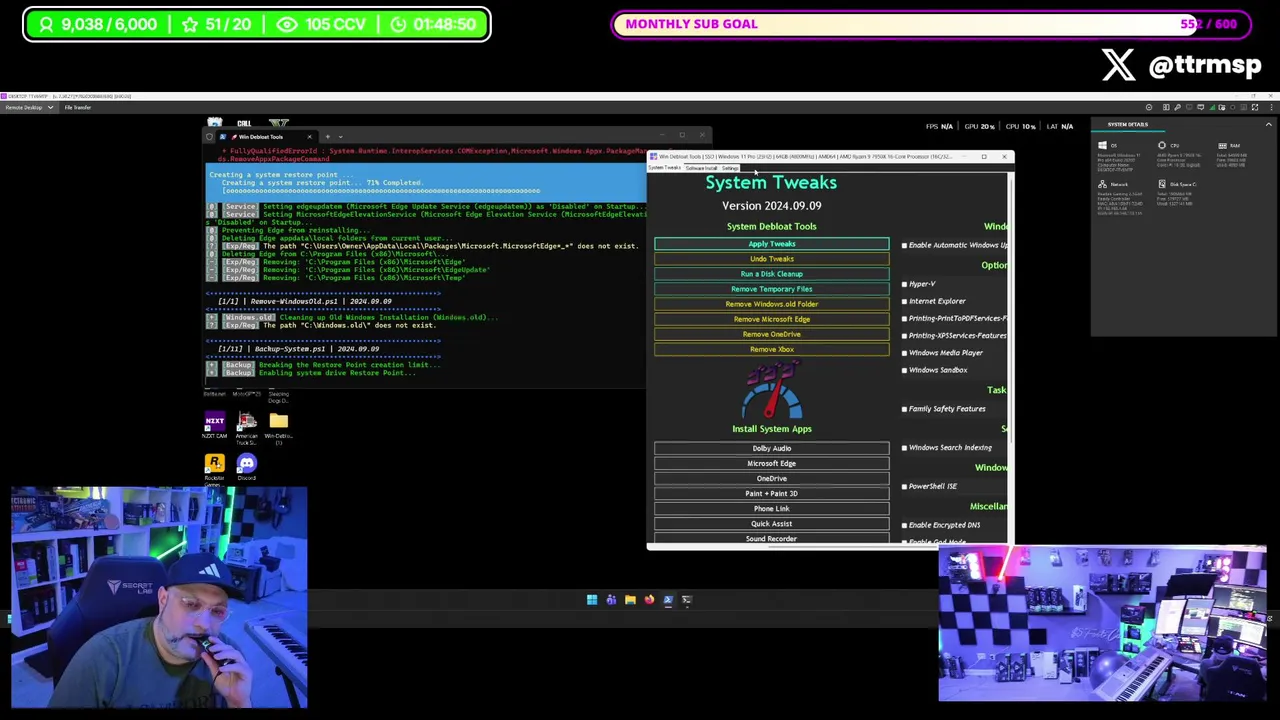This screenshot has width=1280, height=720.
Task: Click Remove Microsoft Edge button
Action: pos(771,319)
